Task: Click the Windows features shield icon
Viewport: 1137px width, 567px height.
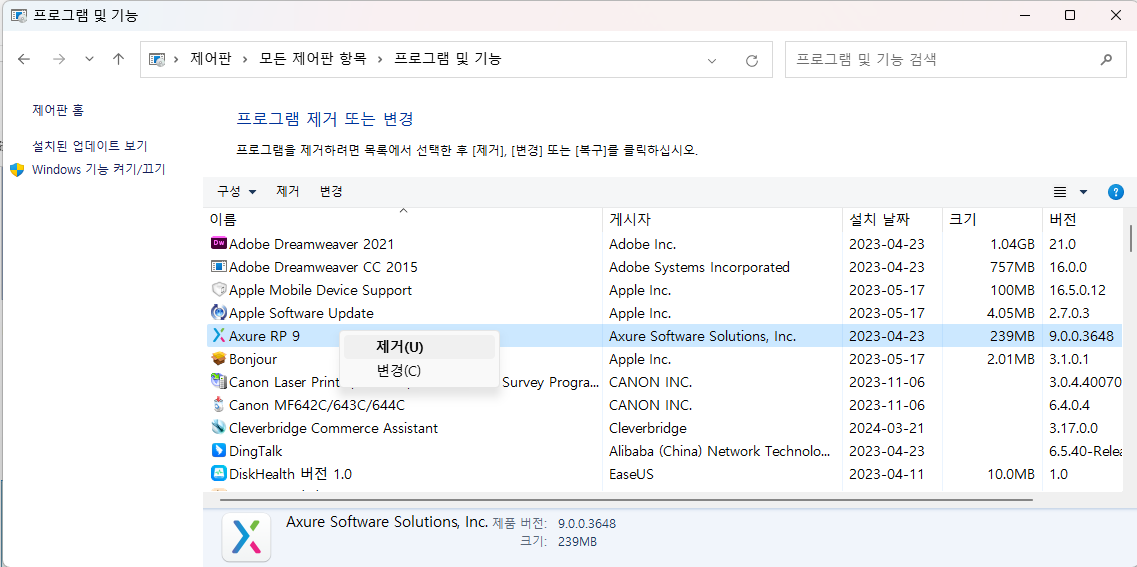Action: click(x=17, y=170)
